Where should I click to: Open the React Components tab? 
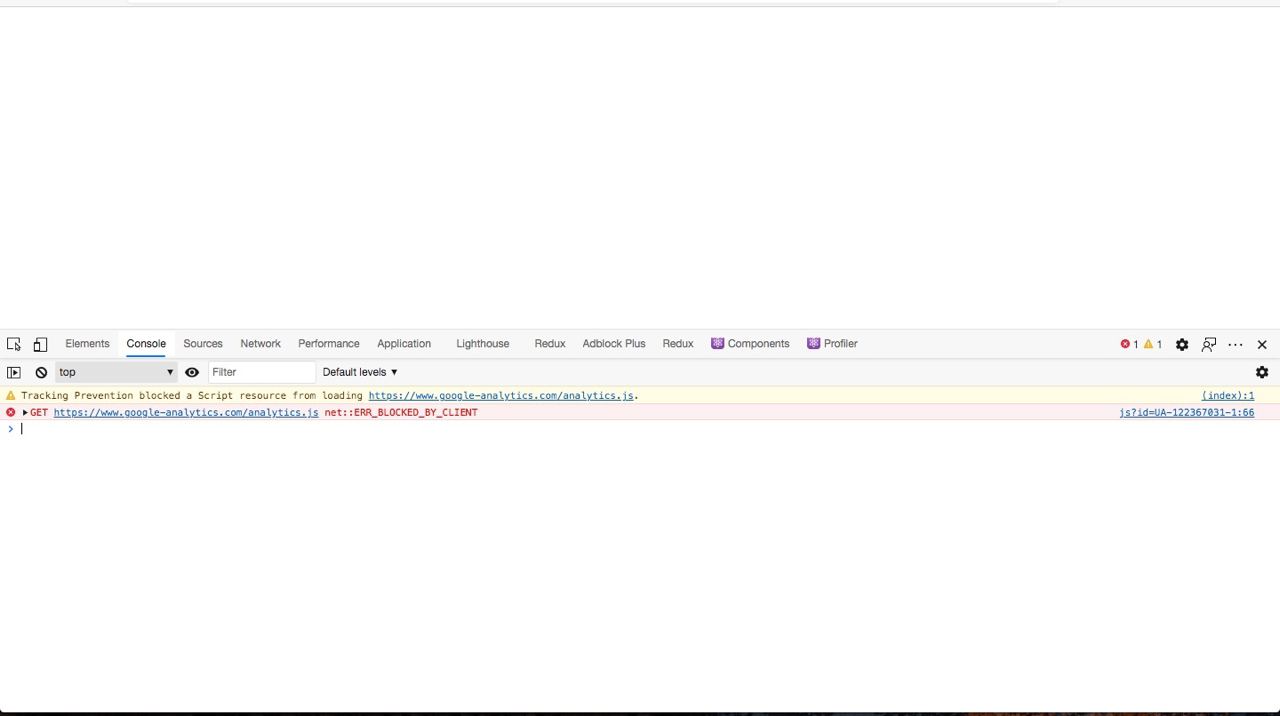750,343
